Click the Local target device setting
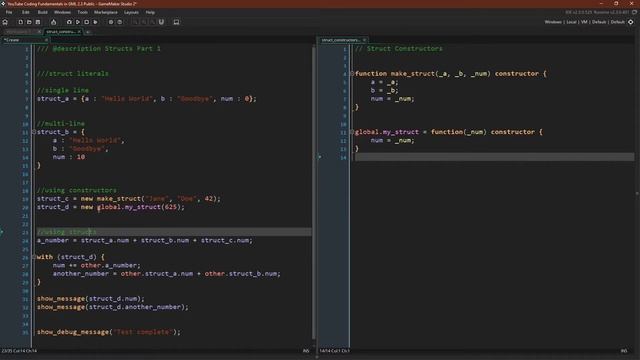The width and height of the screenshot is (640, 360). (x=571, y=22)
